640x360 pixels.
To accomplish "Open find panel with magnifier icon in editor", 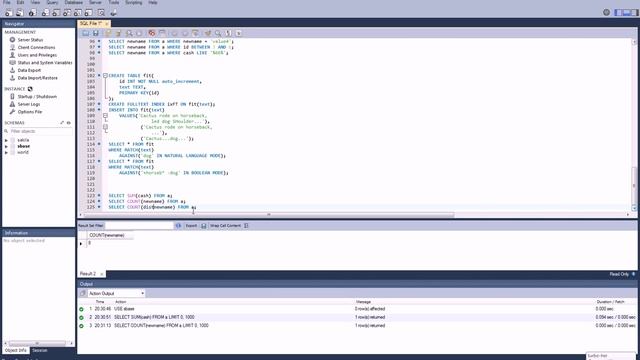I will (218, 33).
